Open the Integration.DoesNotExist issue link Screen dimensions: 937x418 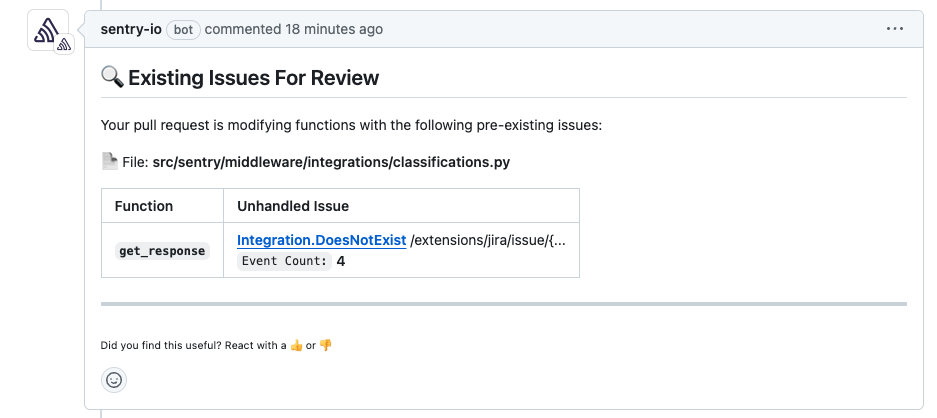click(x=321, y=240)
